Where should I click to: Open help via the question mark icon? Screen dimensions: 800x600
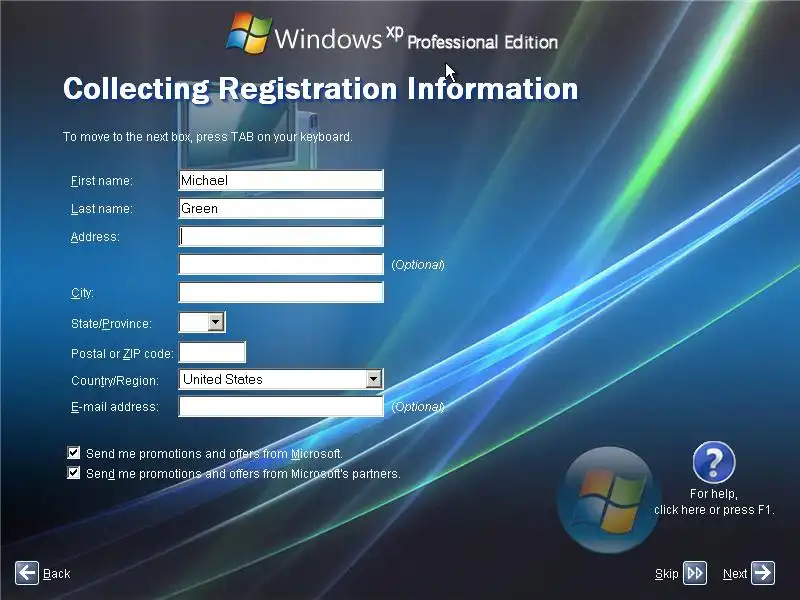(x=714, y=462)
